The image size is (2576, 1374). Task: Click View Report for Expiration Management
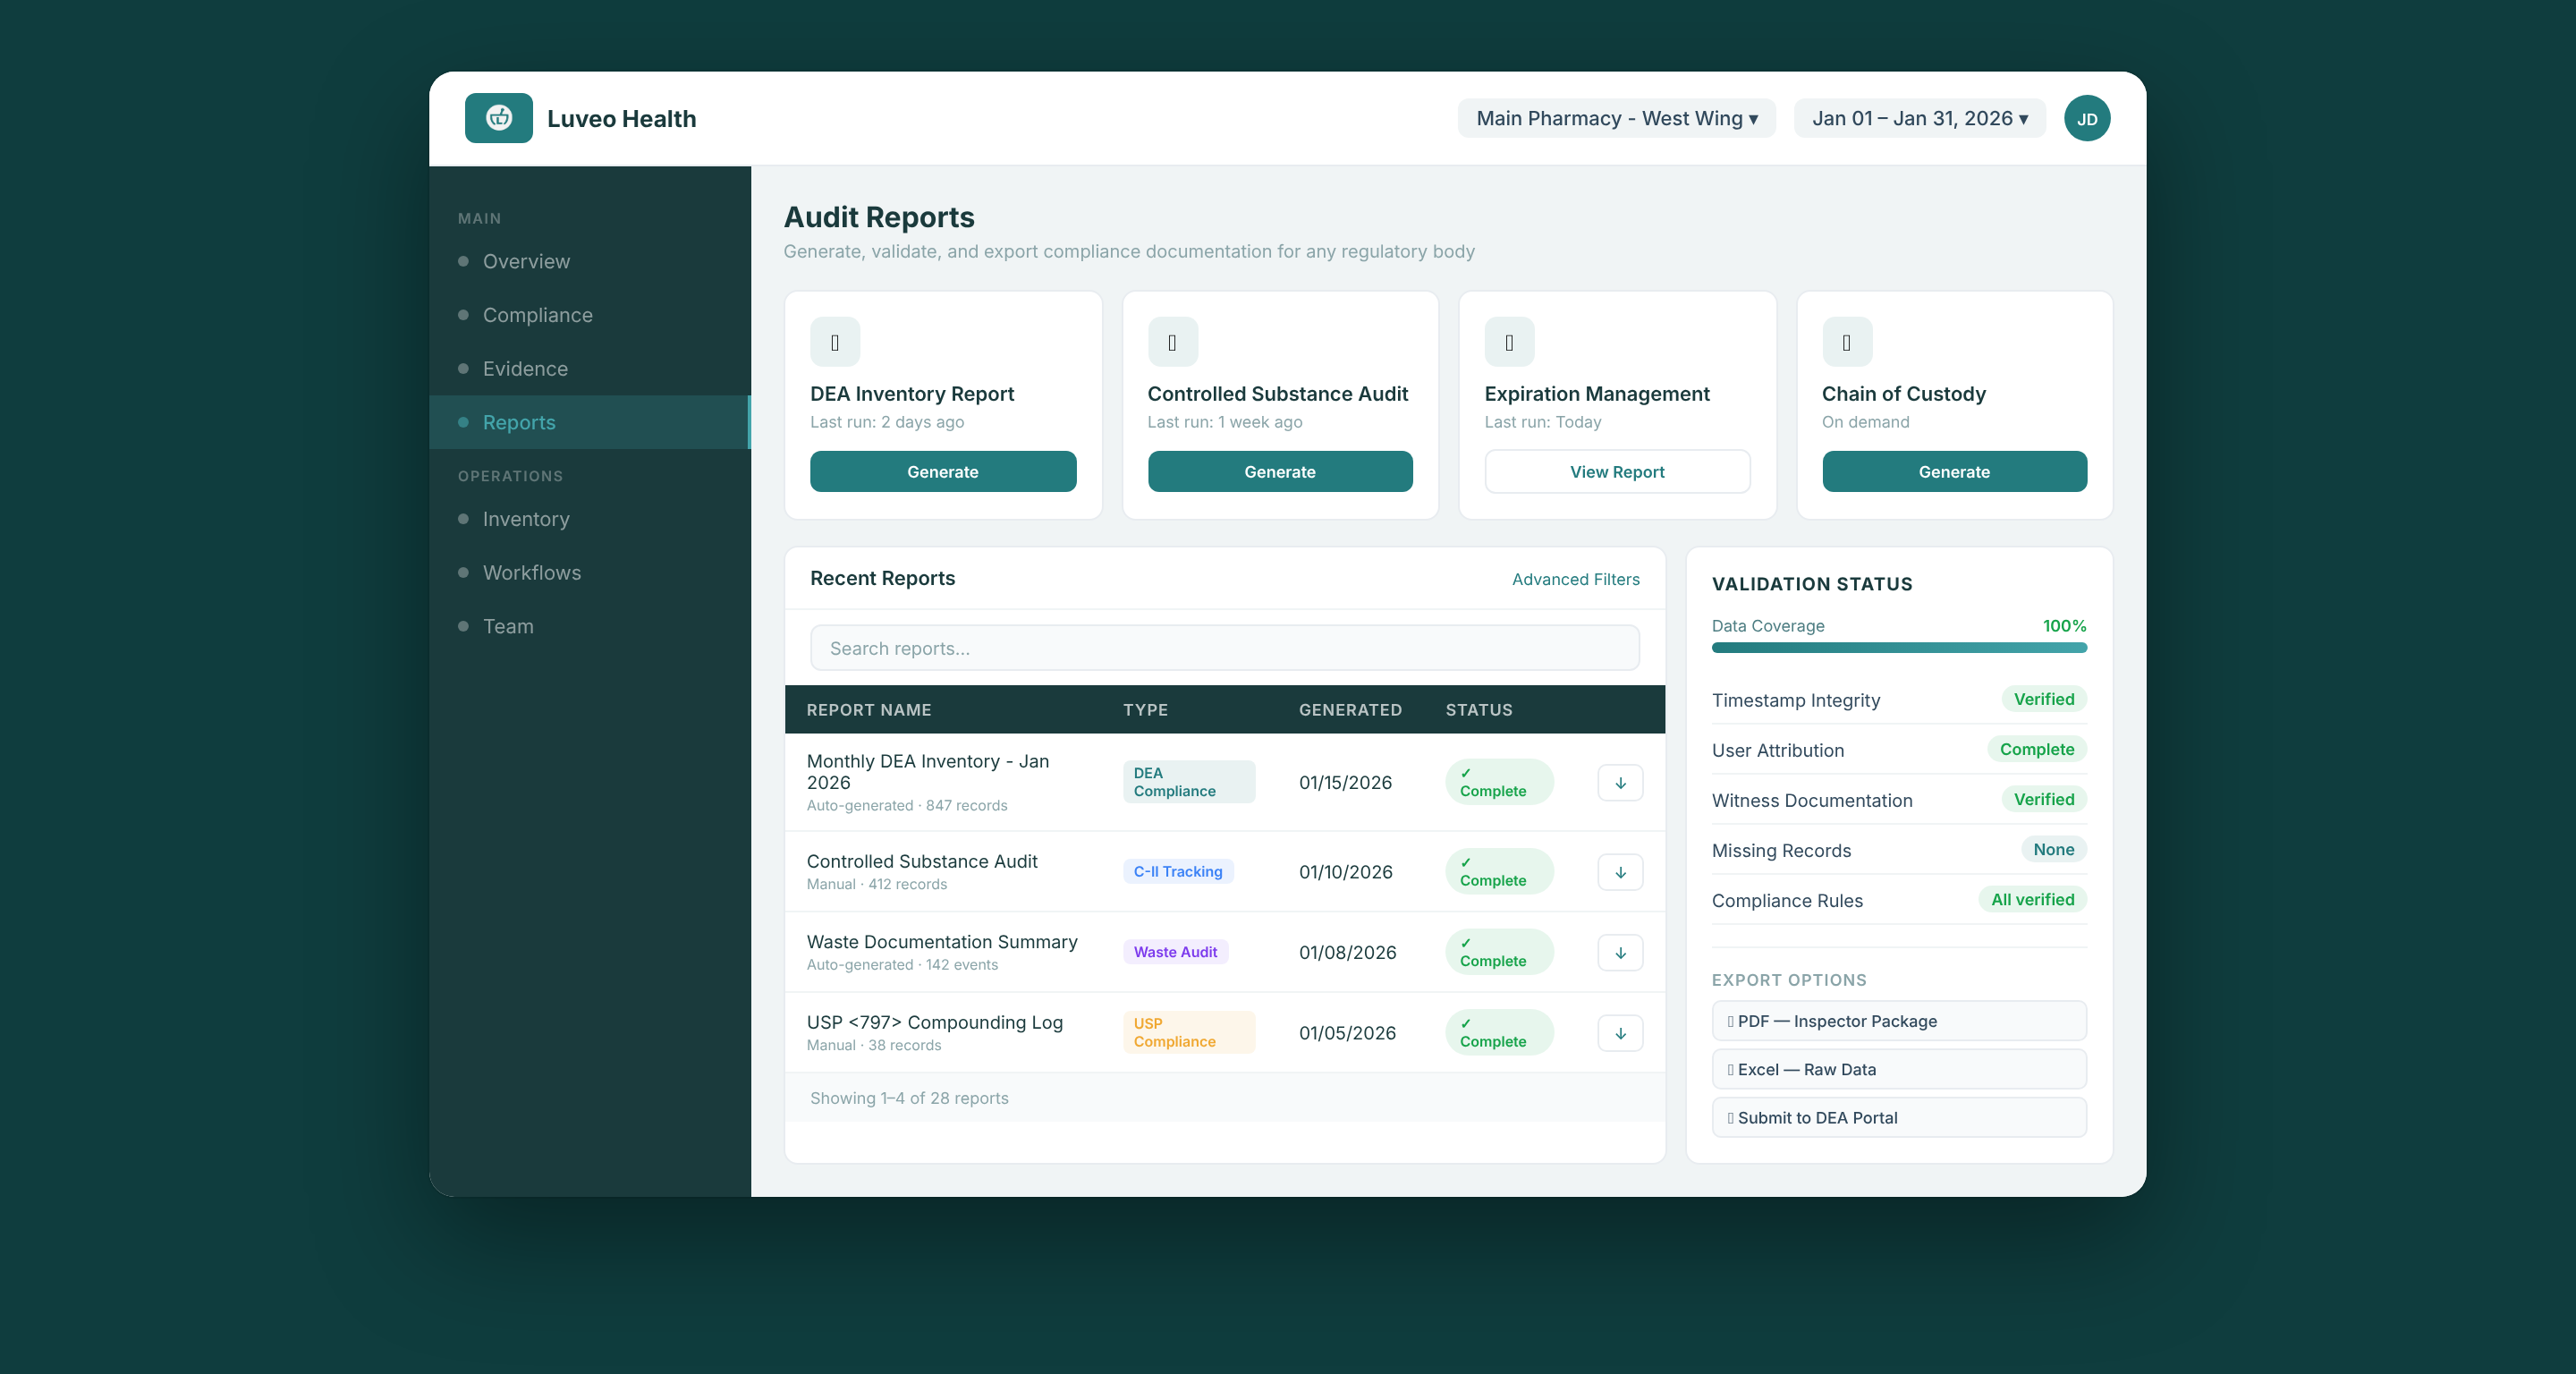(1617, 472)
